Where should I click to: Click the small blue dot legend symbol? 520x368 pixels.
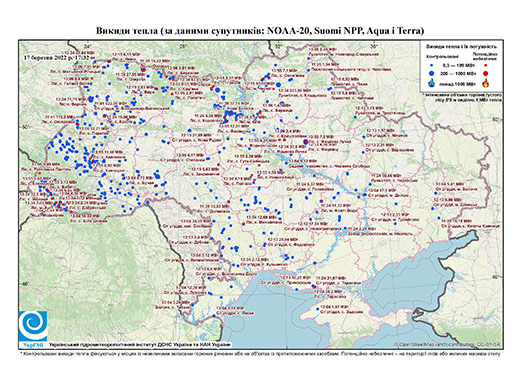coord(432,65)
